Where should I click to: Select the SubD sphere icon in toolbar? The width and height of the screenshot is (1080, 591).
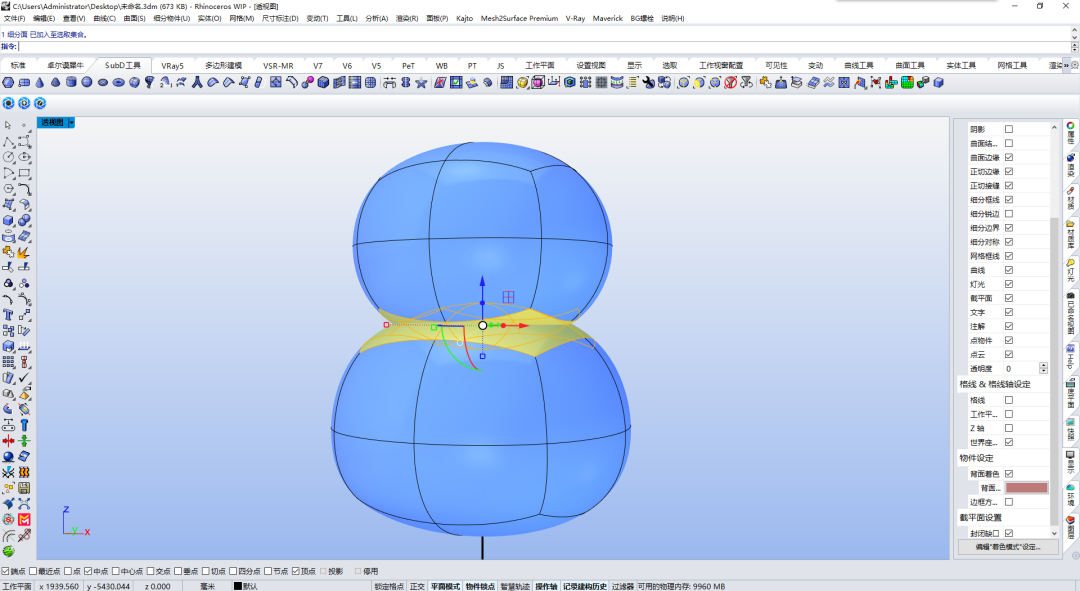[x=87, y=82]
